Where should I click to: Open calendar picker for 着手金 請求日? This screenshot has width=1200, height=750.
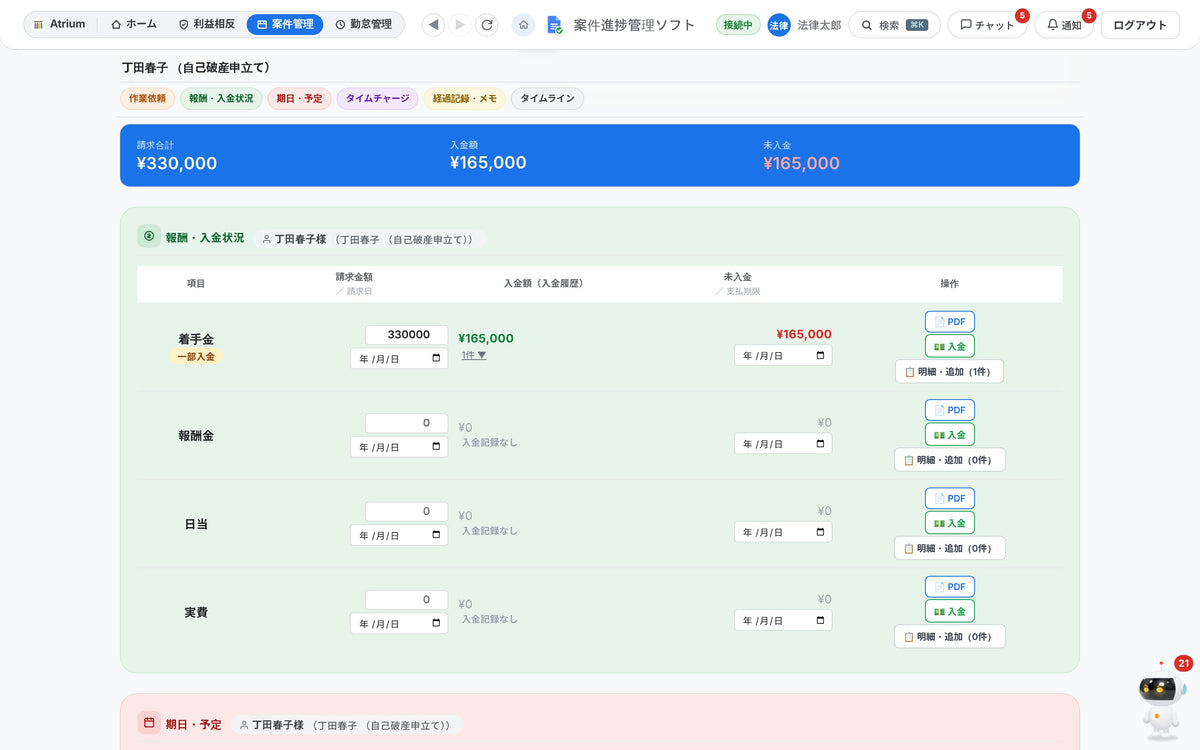click(436, 358)
